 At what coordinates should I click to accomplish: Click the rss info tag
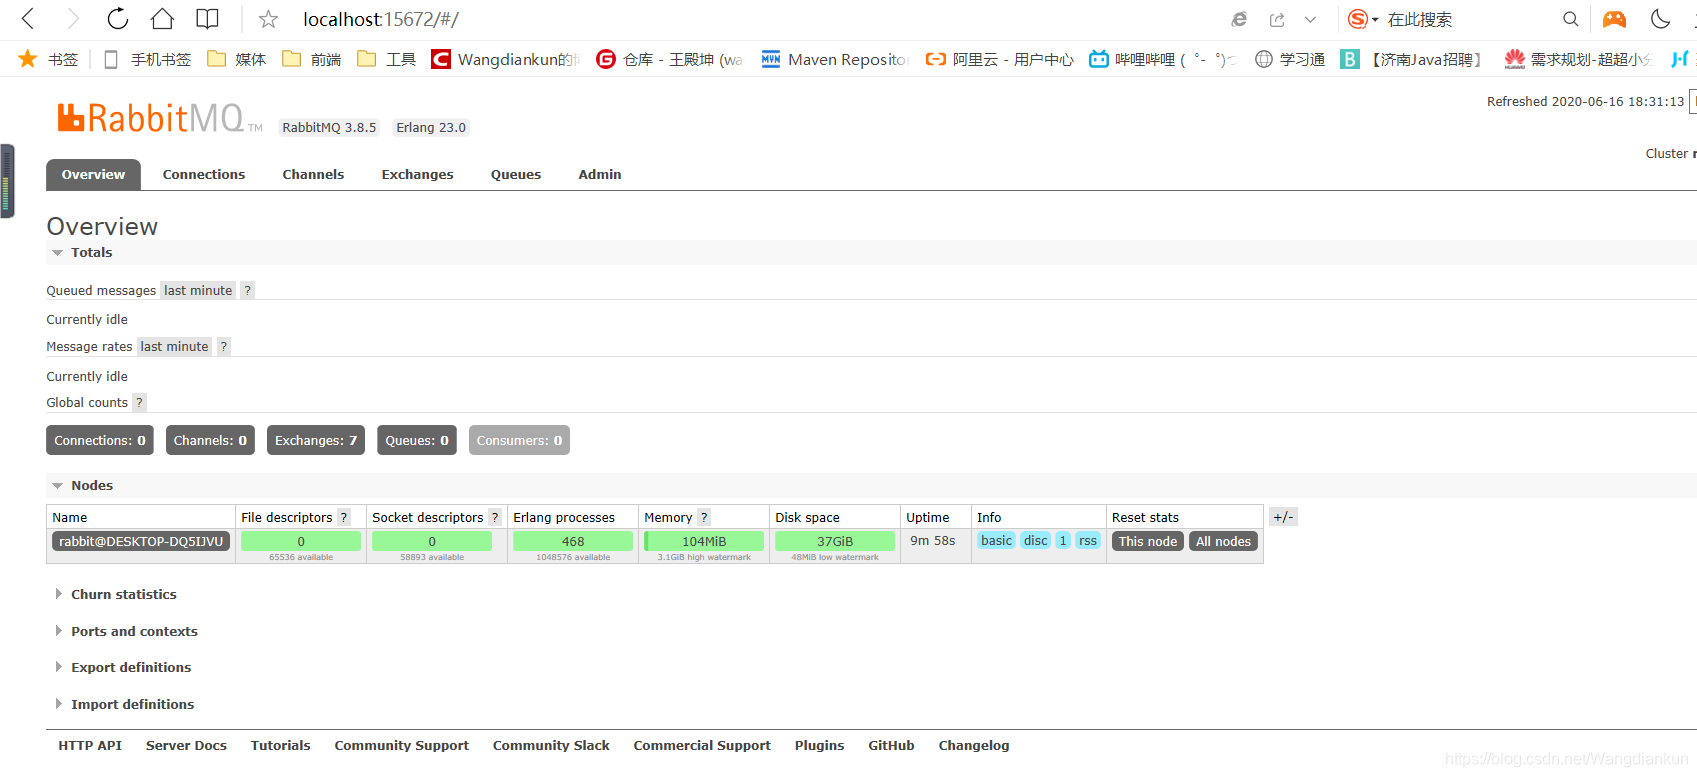(x=1088, y=540)
